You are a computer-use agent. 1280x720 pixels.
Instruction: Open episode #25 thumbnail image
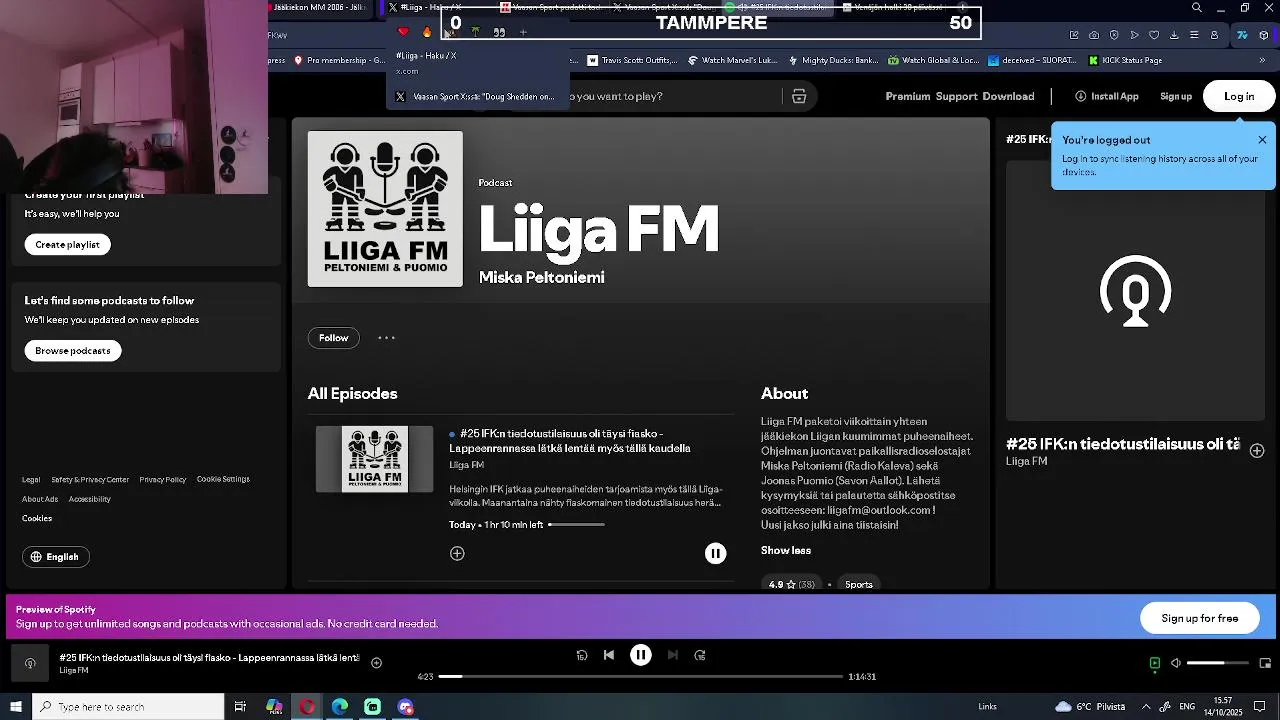point(375,459)
